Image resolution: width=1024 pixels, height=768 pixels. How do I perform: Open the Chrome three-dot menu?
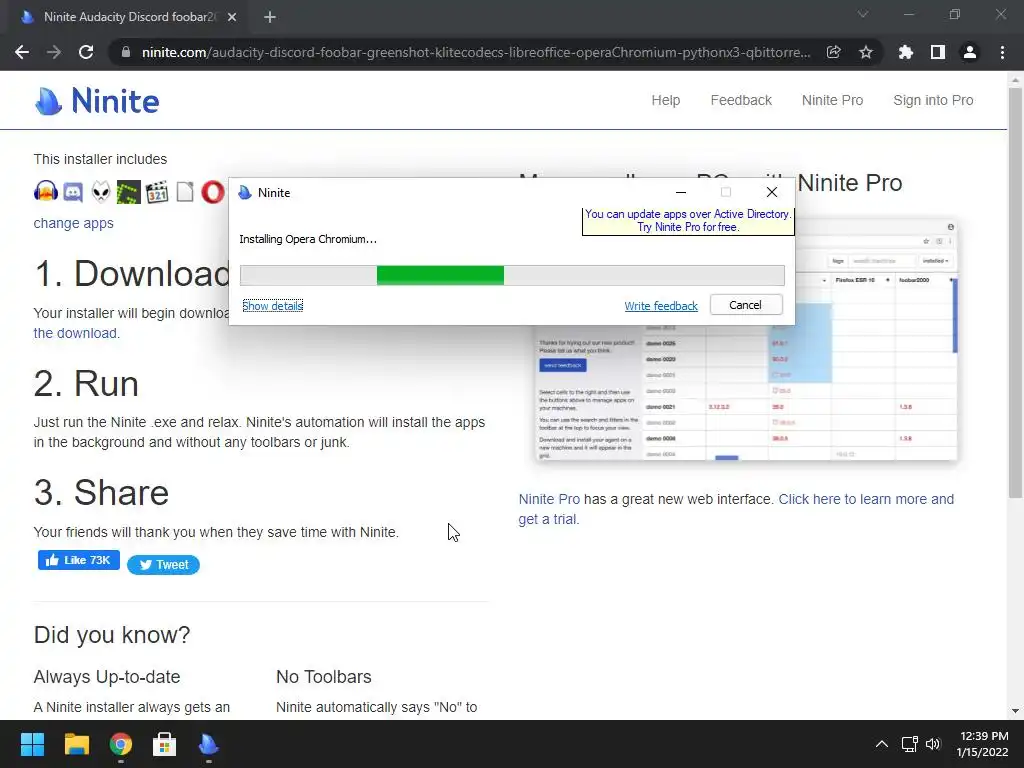(x=1002, y=52)
